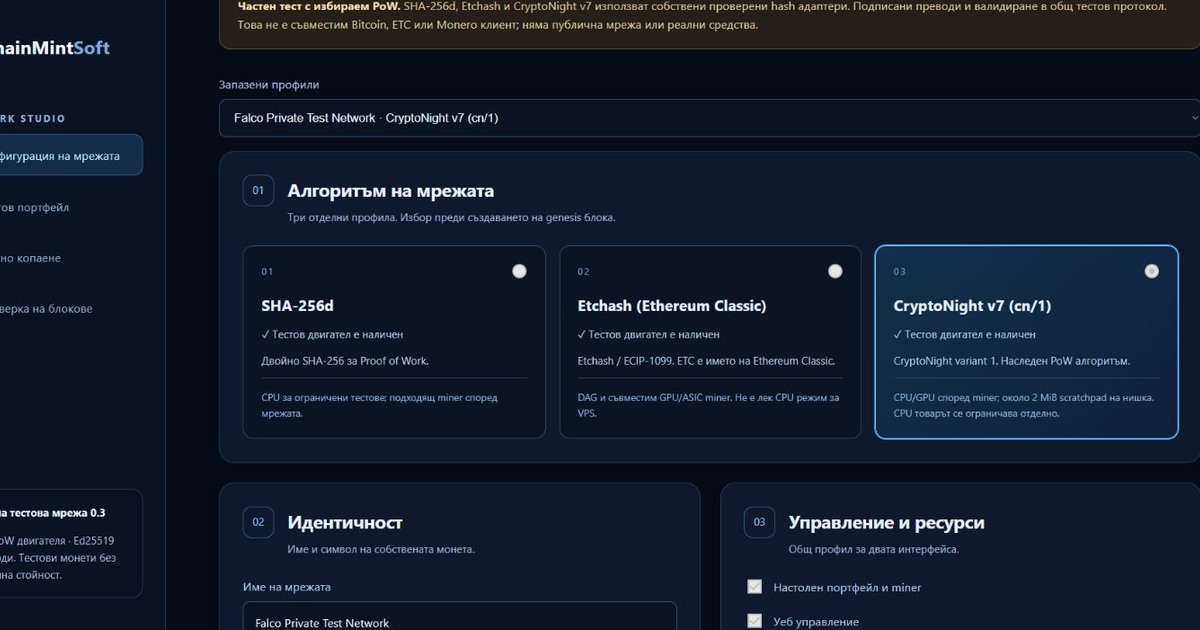
Task: Toggle the web management checkbox
Action: [754, 621]
